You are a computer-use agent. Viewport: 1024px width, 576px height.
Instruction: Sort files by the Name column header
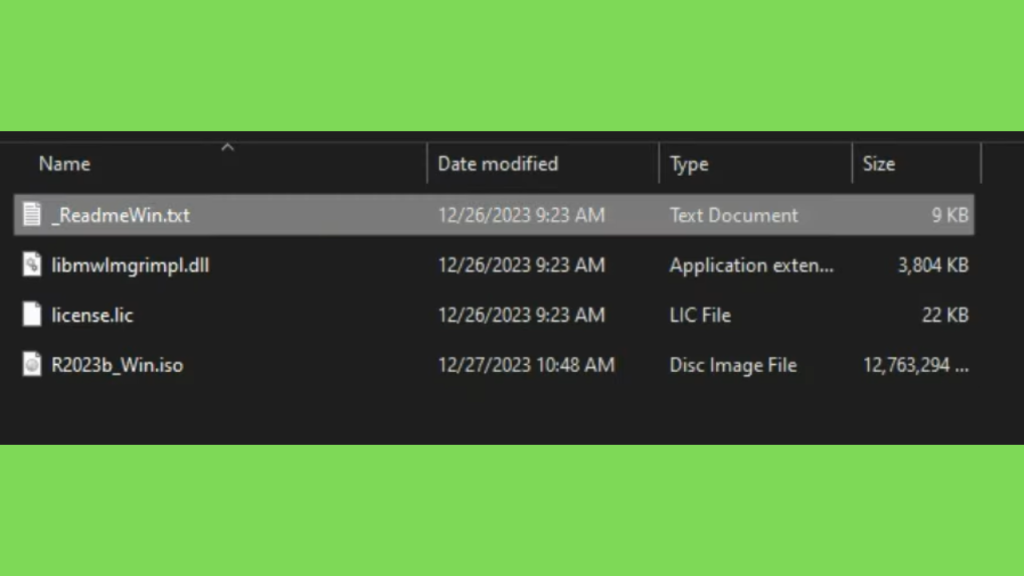click(x=64, y=164)
